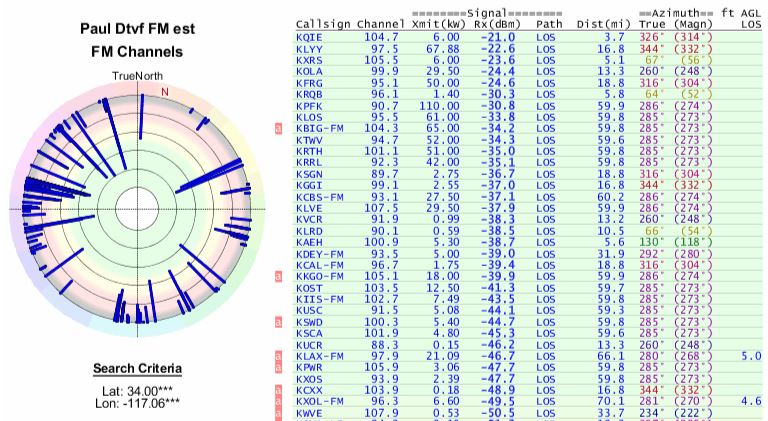This screenshot has width=768, height=421.
Task: Select the KCBS-FM callsign
Action: point(320,198)
